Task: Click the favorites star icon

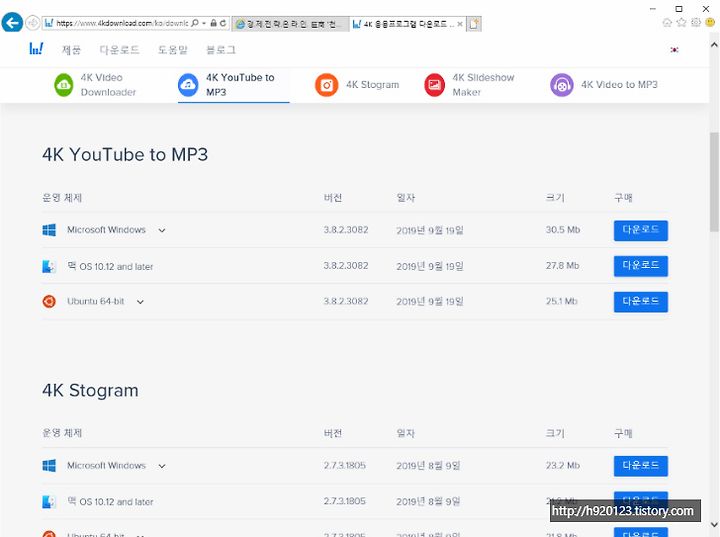Action: tap(681, 23)
